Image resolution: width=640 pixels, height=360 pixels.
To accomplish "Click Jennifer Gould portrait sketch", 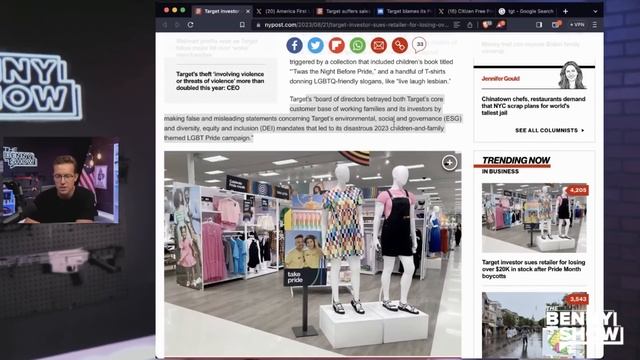I will pos(572,75).
